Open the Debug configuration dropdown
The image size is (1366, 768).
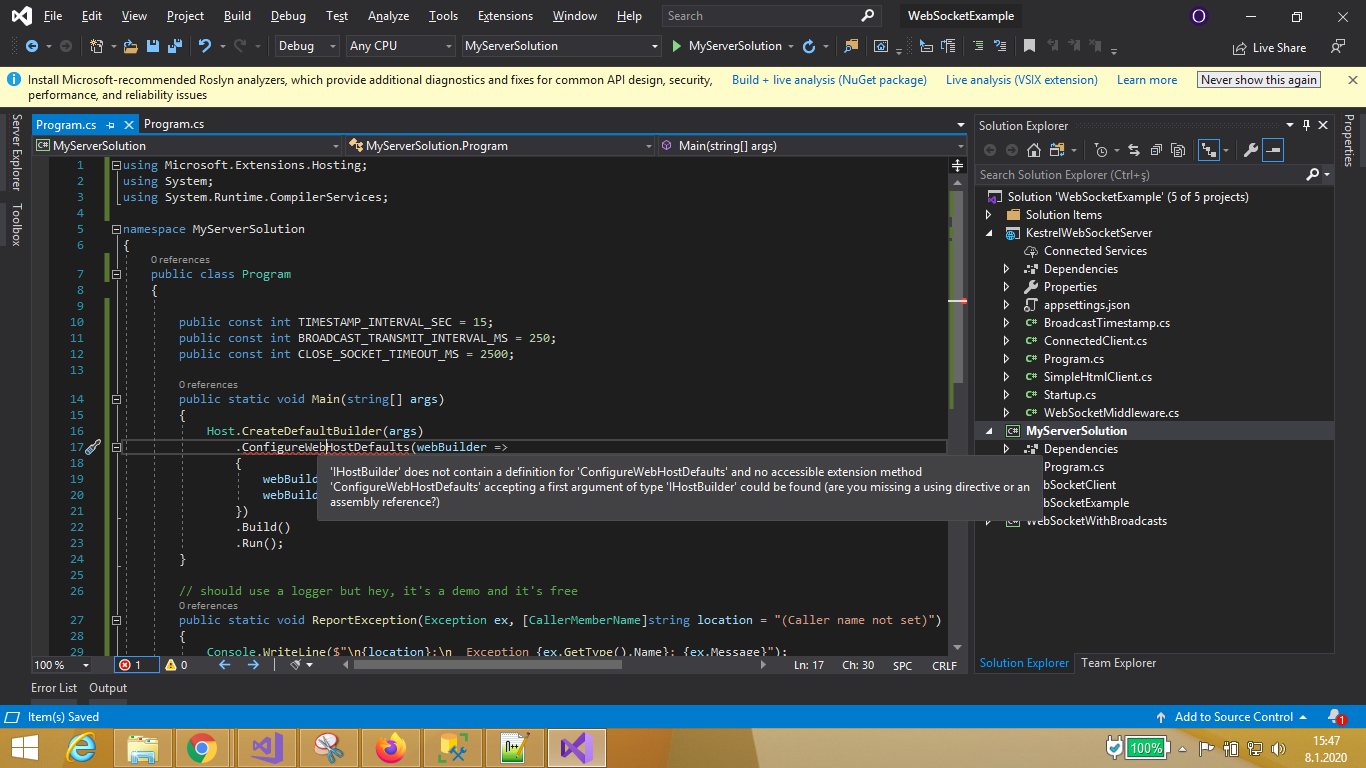(x=308, y=46)
